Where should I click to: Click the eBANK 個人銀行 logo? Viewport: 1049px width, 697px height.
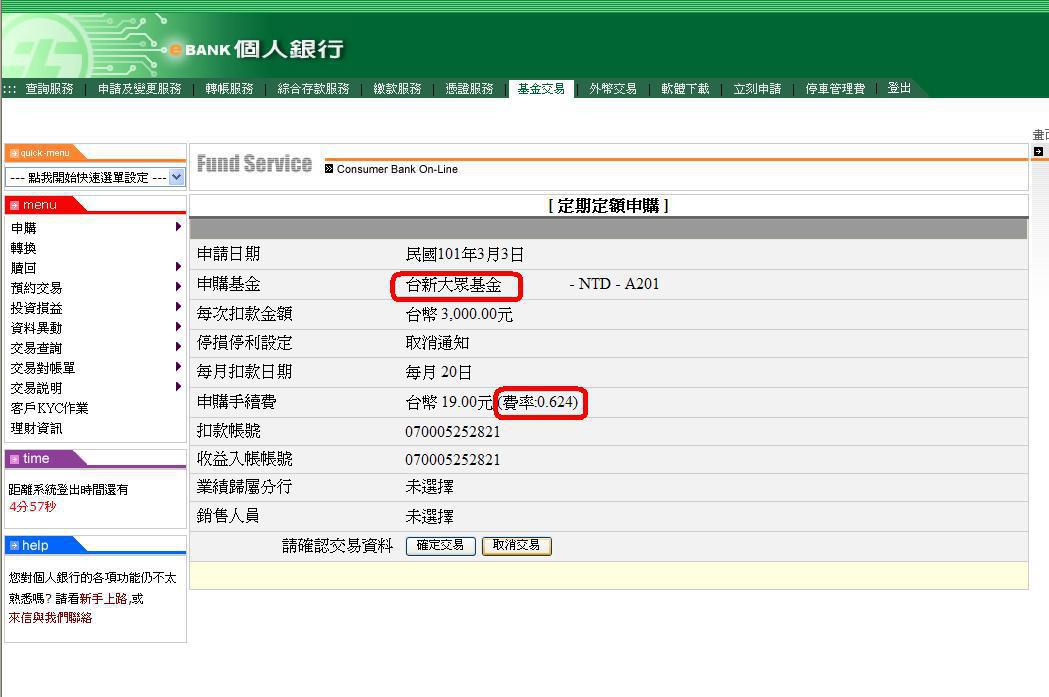[x=256, y=49]
